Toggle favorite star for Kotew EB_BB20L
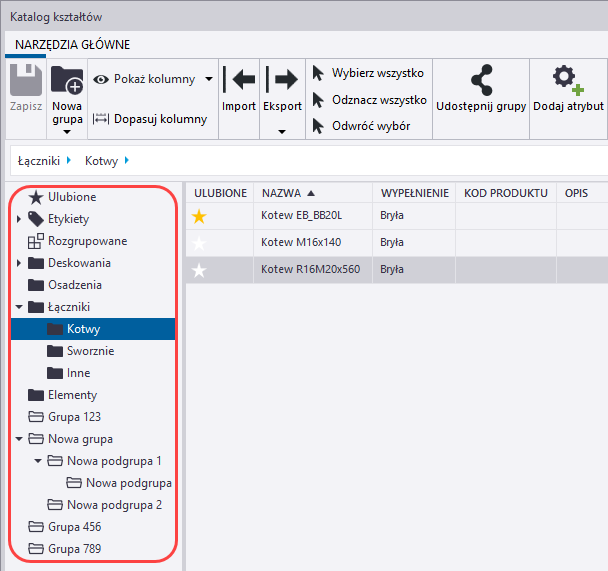Viewport: 608px width, 571px height. click(x=200, y=215)
